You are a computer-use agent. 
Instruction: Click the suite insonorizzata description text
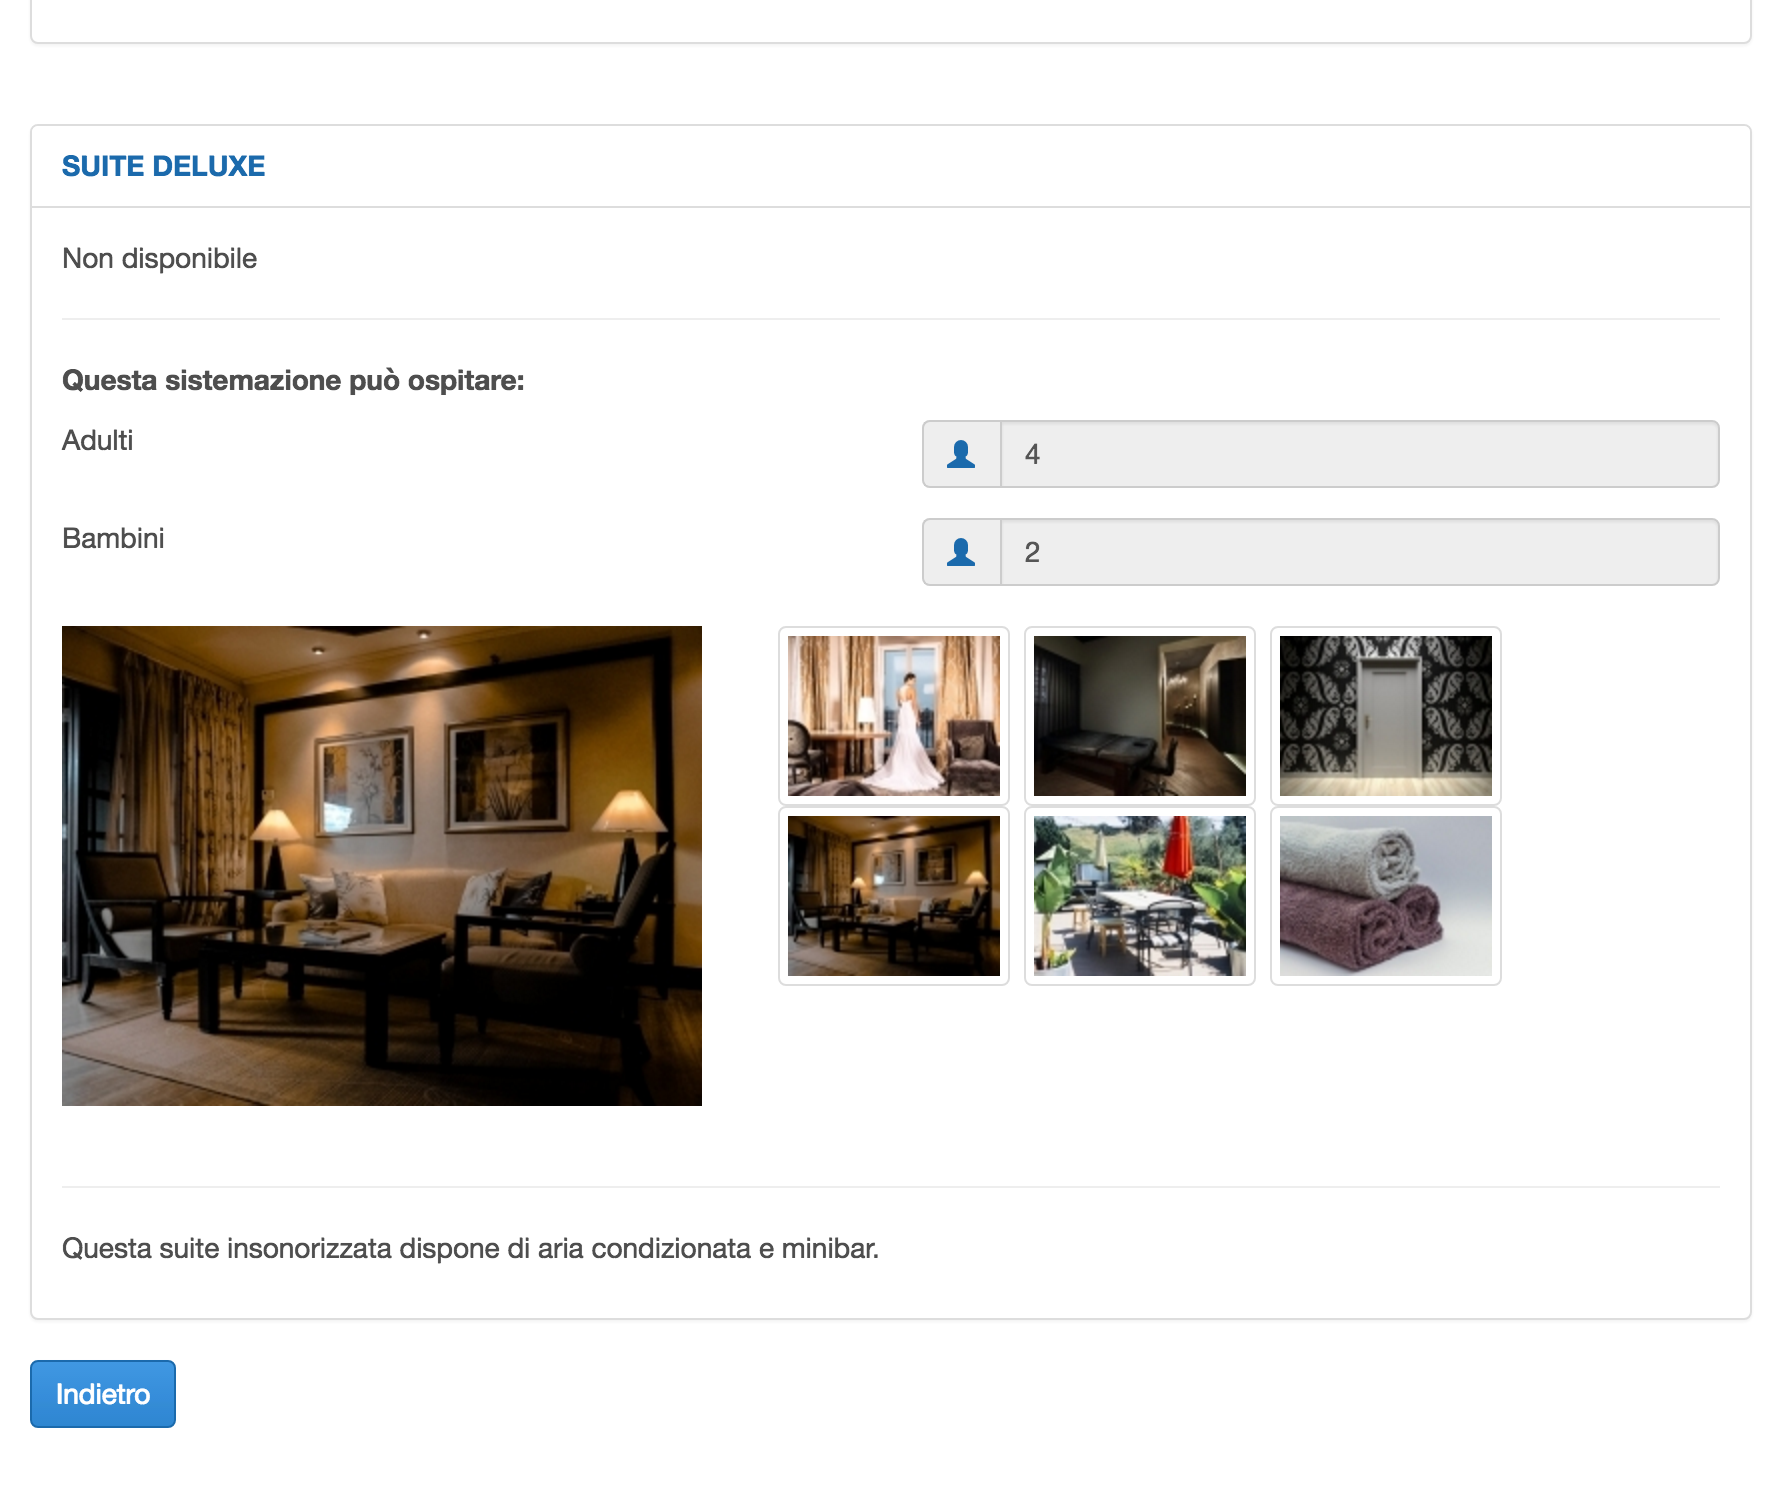[470, 1249]
